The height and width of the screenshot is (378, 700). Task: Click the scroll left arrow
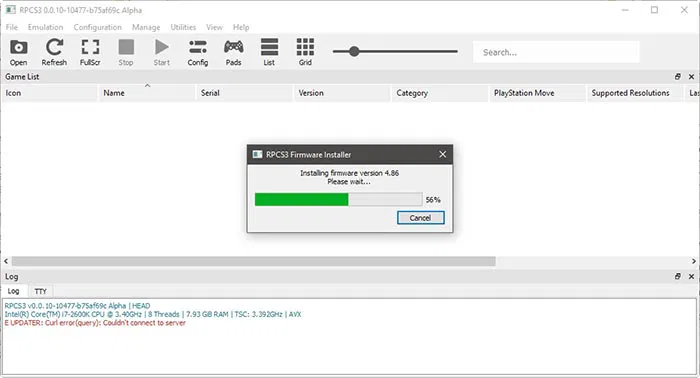6,261
